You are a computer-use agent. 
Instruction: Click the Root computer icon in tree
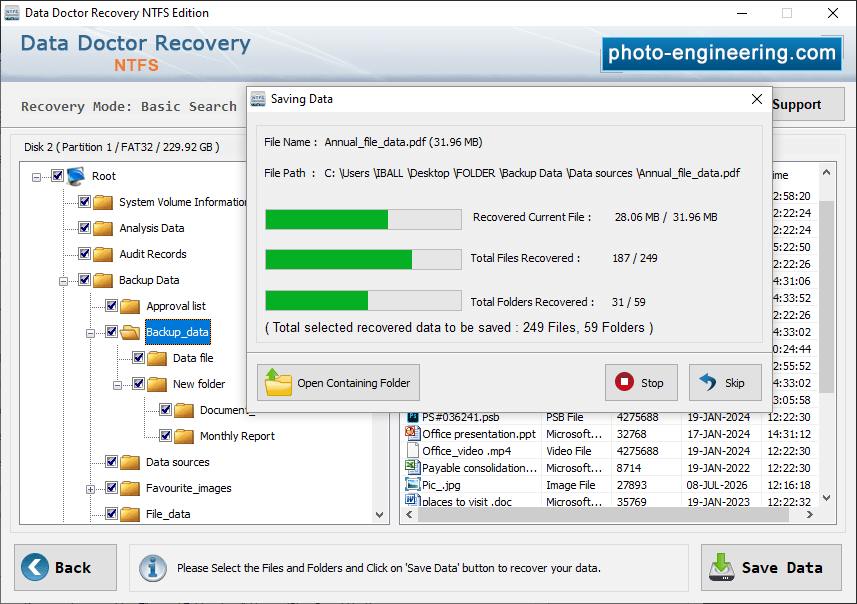[76, 176]
